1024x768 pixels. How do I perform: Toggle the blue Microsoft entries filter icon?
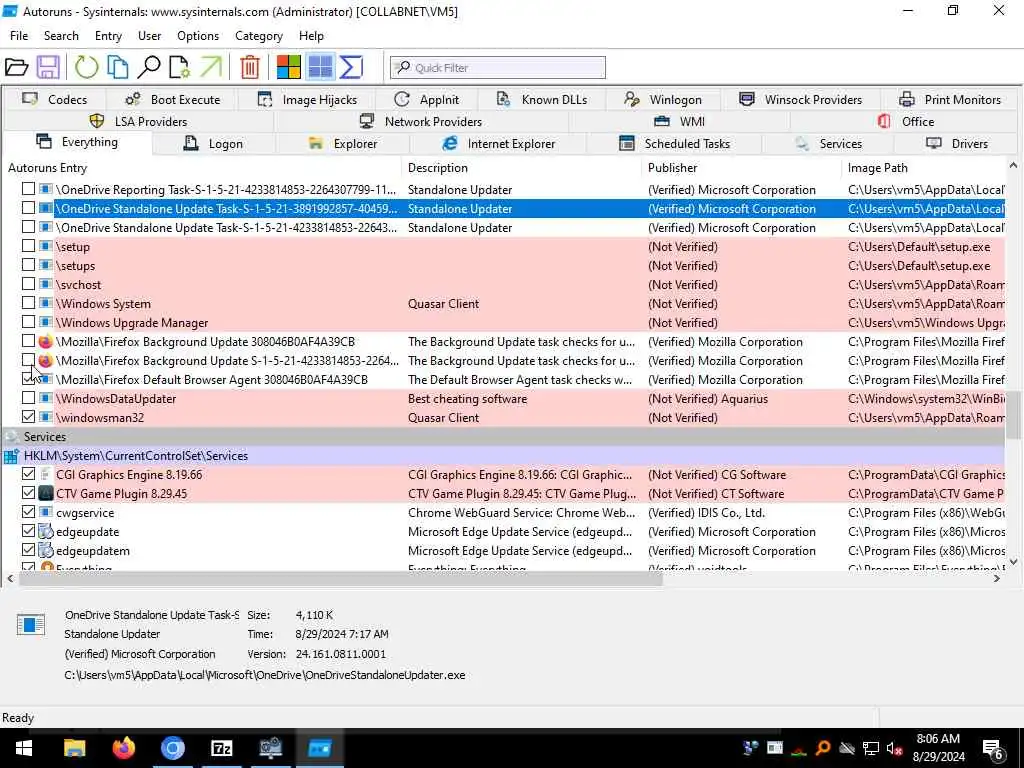(320, 67)
